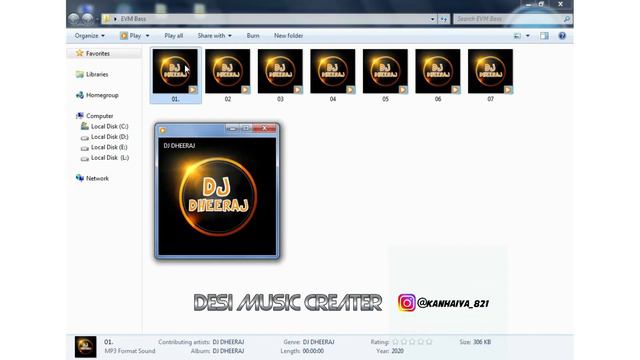The height and width of the screenshot is (360, 640).
Task: Select the 04 audio file thumbnail
Action: (333, 71)
